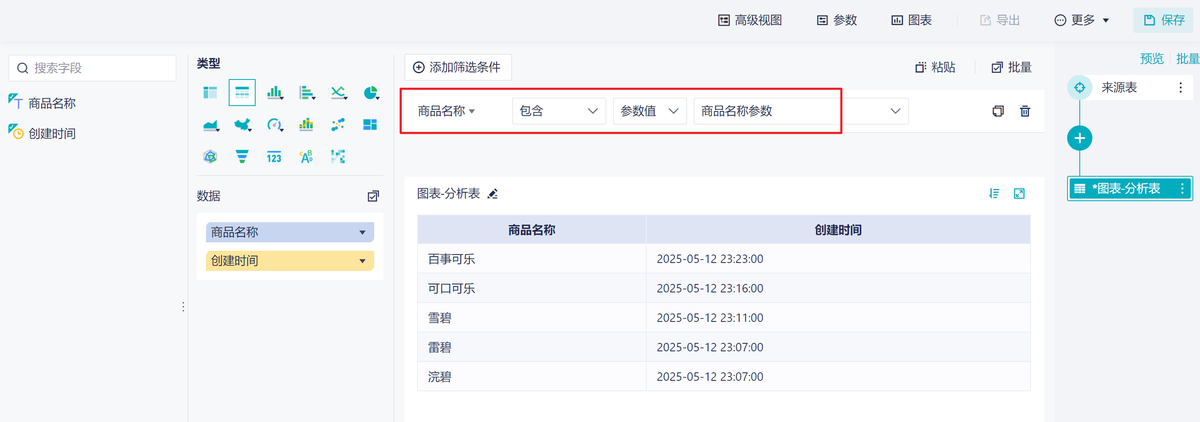Click the 导出 export option
This screenshot has width=1200, height=422.
tap(1000, 20)
